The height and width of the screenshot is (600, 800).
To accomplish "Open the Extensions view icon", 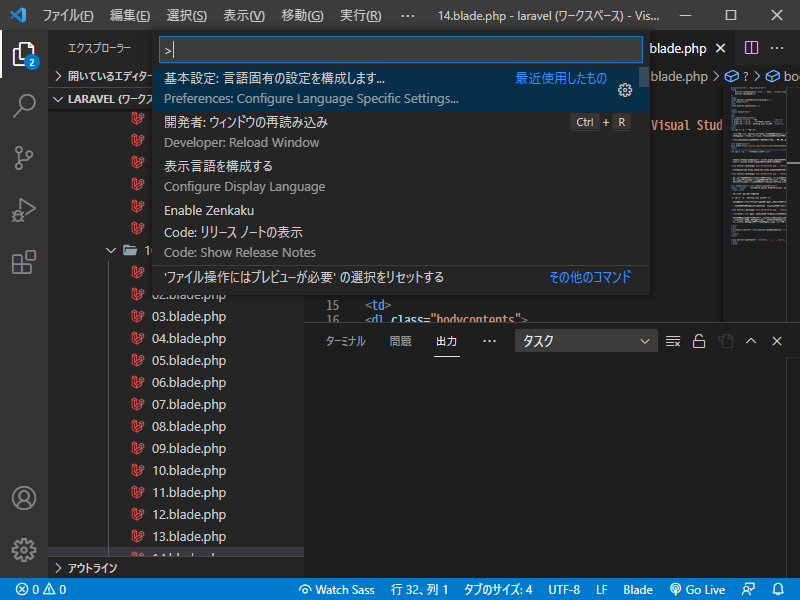I will [23, 262].
